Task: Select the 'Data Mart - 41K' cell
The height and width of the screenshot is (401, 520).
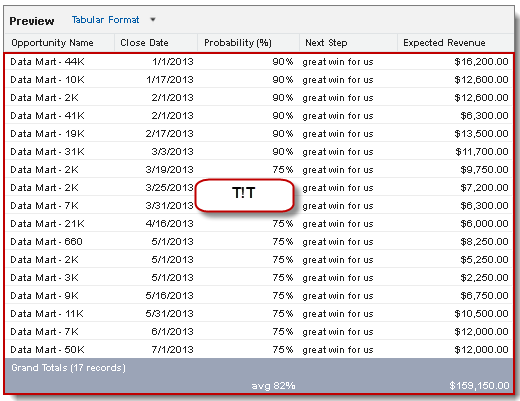Action: 47,116
